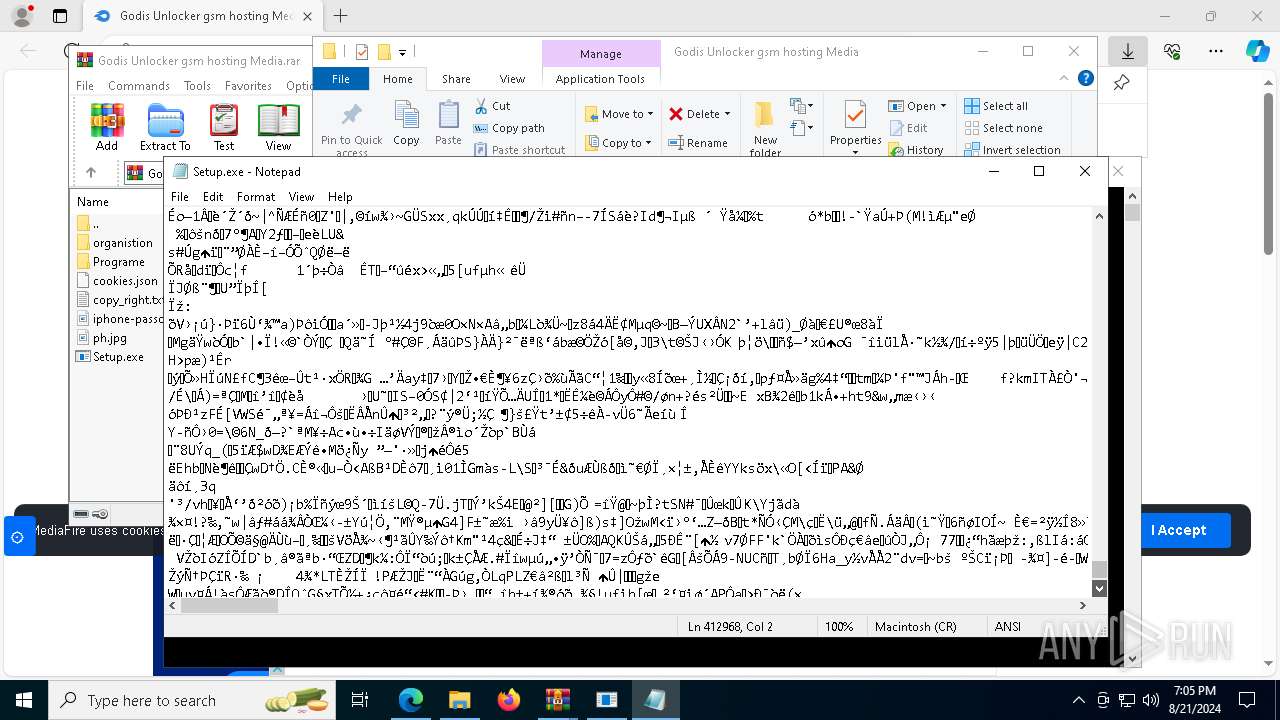
Task: Click Paste icon in Explorer ribbon
Action: 448,124
